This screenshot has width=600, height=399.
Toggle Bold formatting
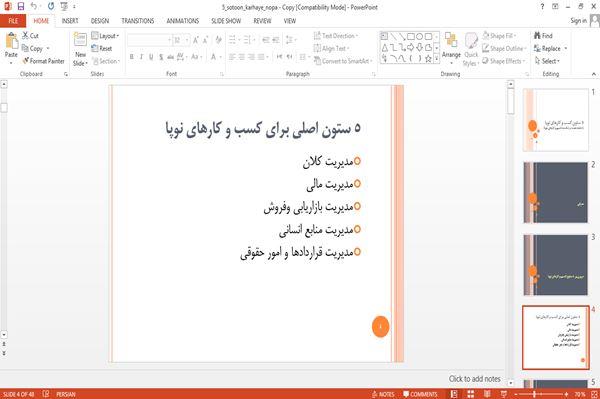(132, 57)
